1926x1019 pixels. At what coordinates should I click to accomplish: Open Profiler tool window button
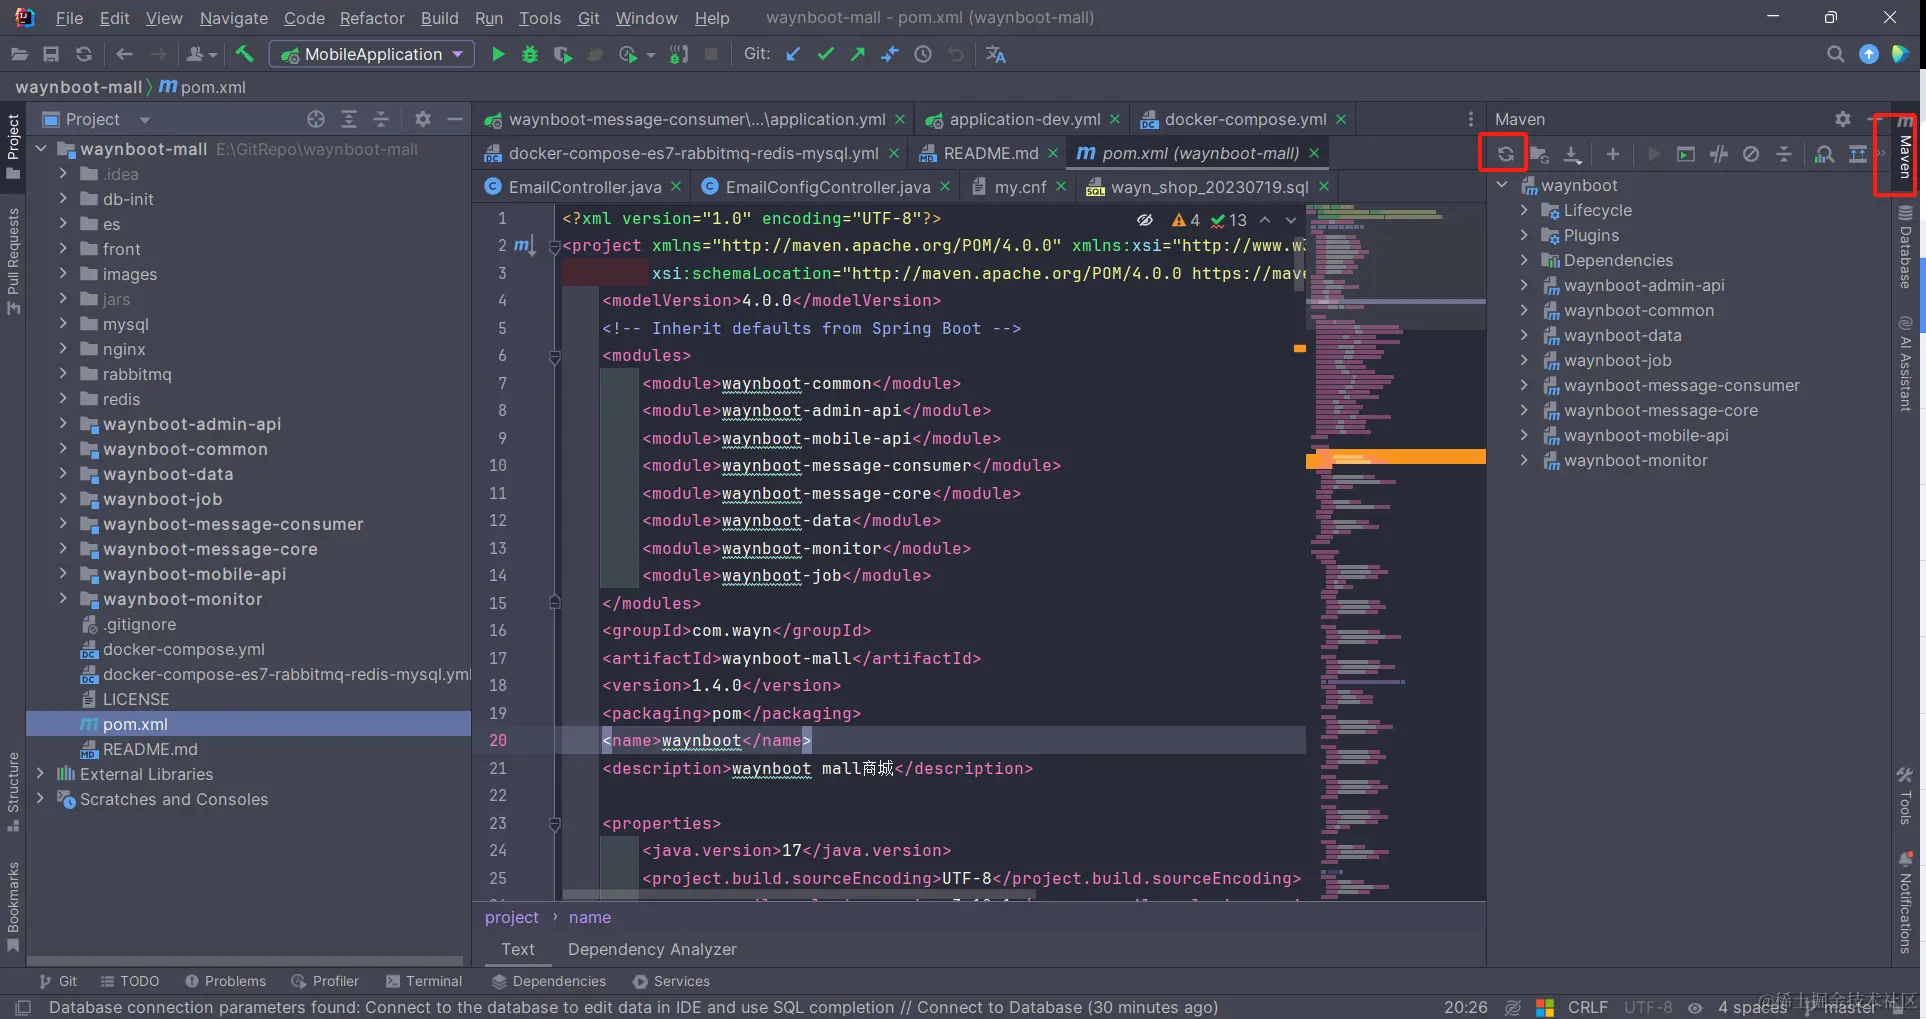tap(325, 981)
